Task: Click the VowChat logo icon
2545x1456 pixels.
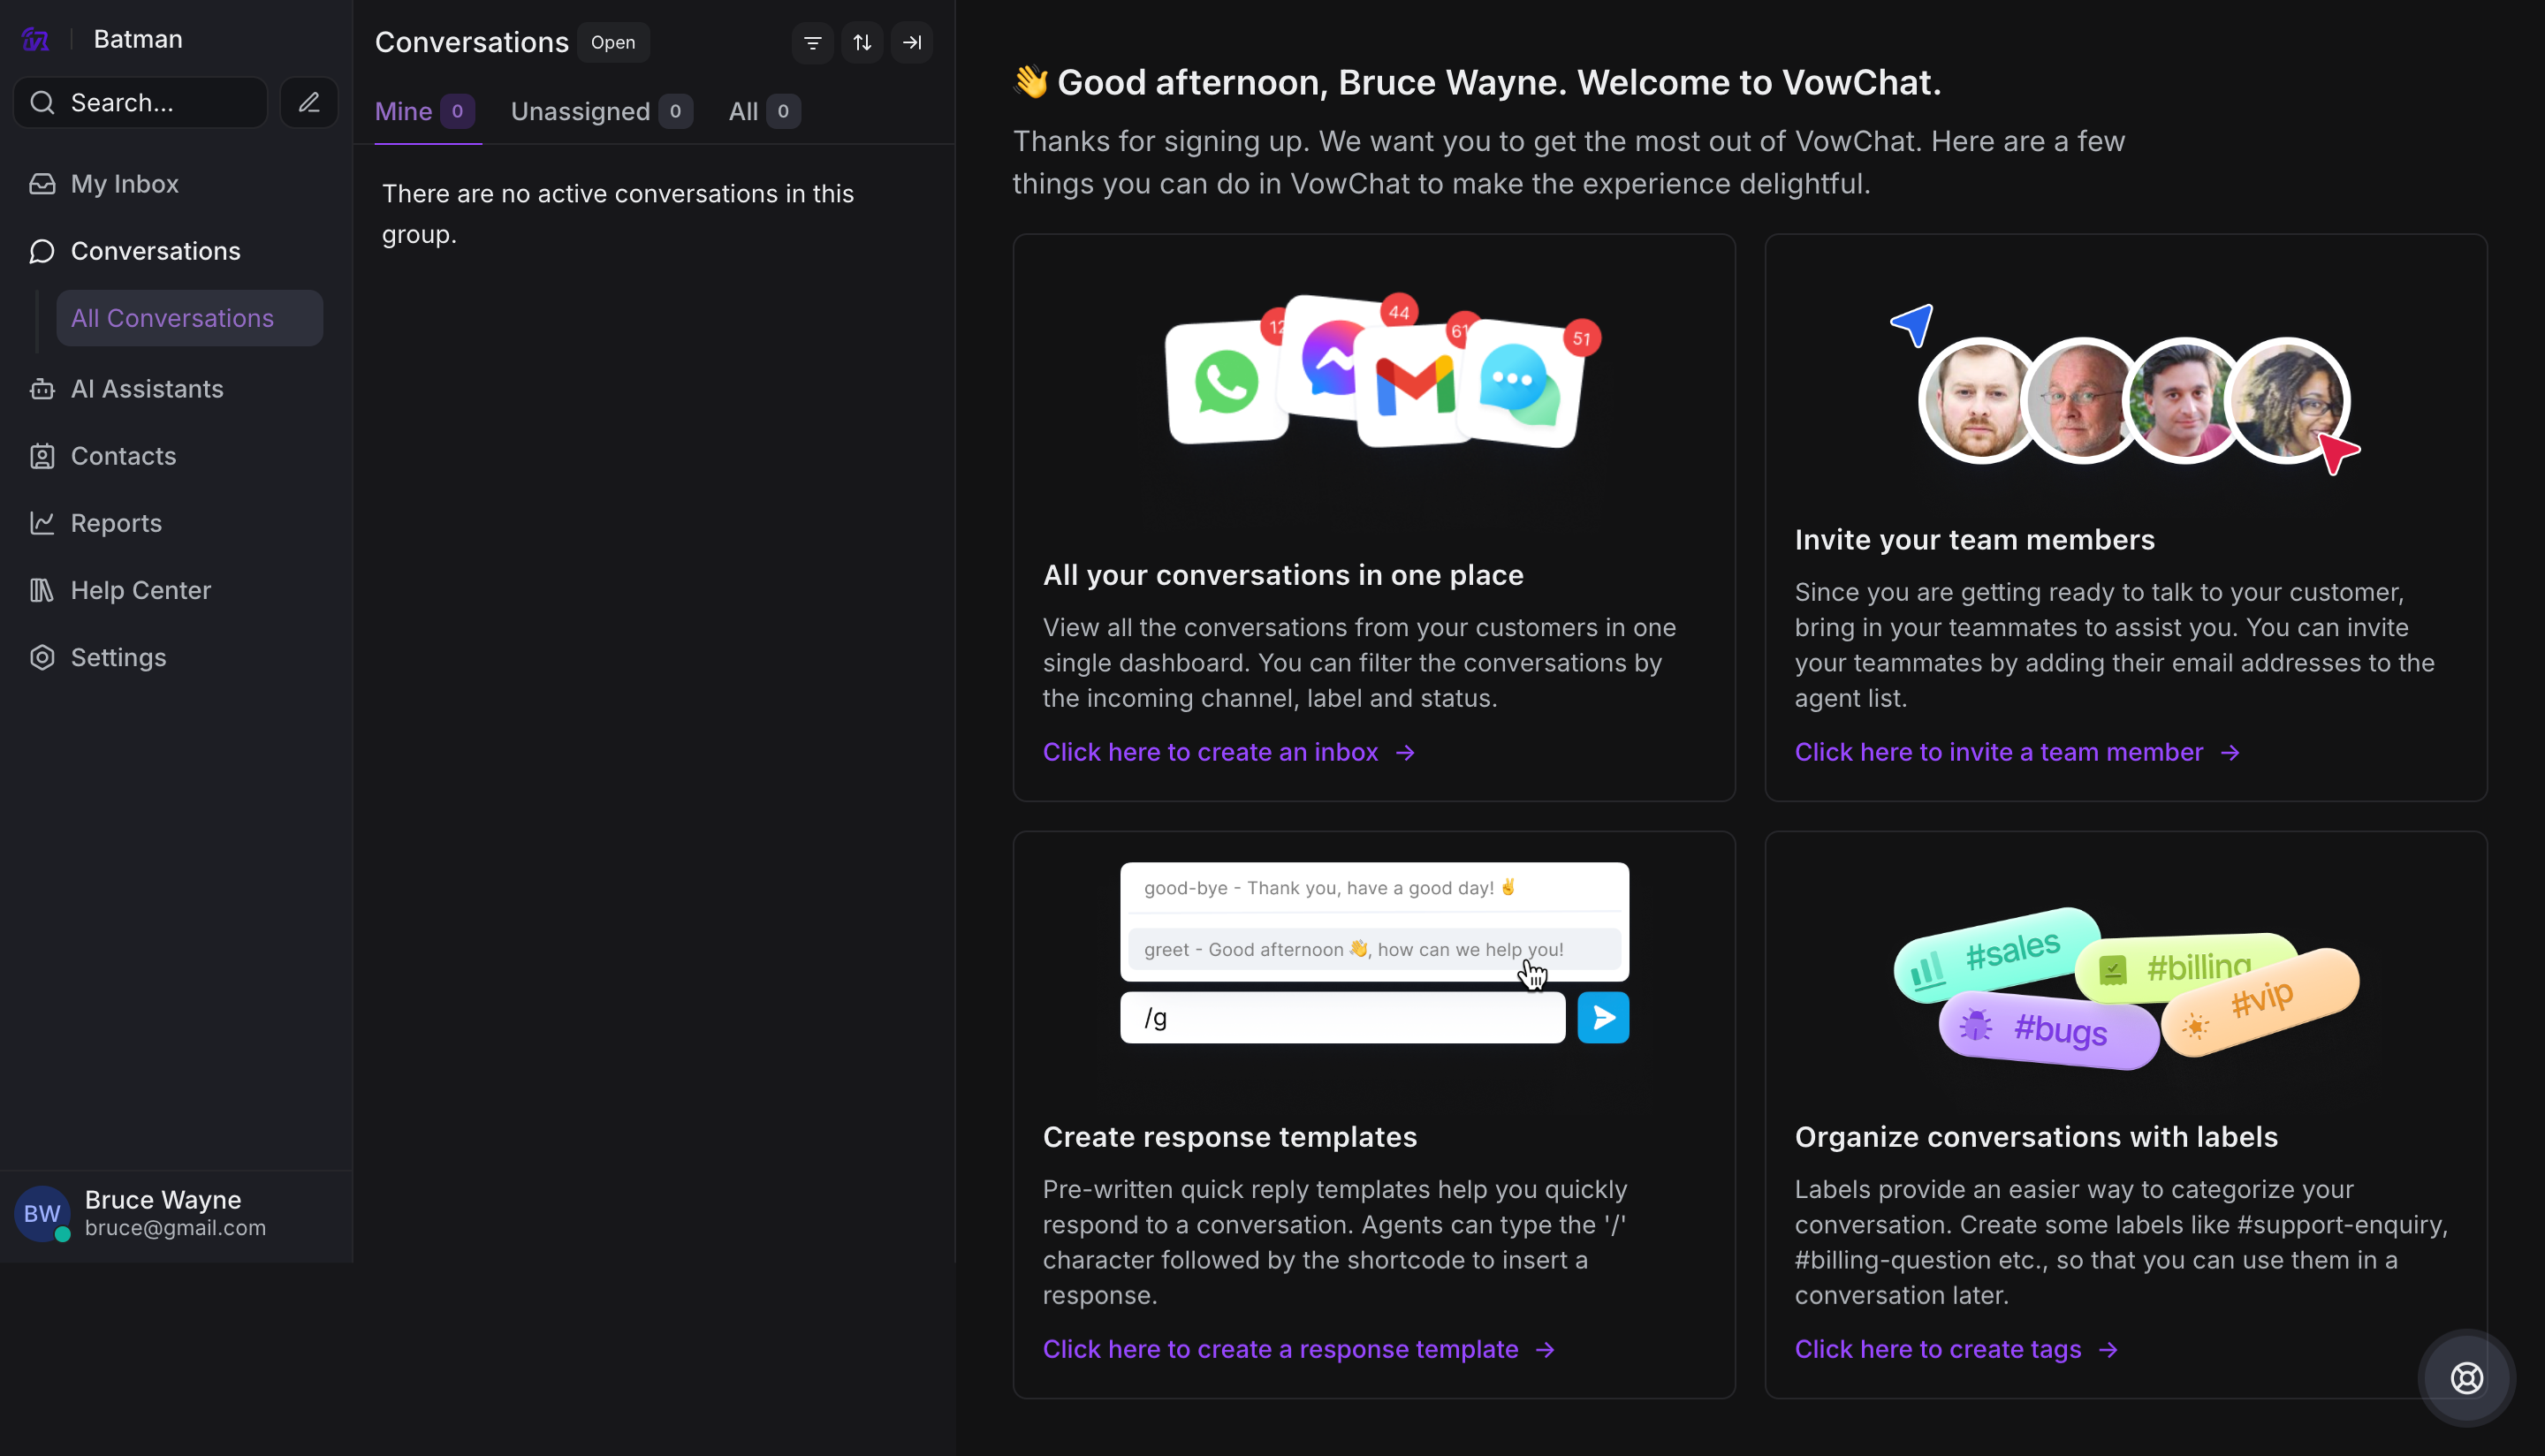Action: pyautogui.click(x=36, y=39)
